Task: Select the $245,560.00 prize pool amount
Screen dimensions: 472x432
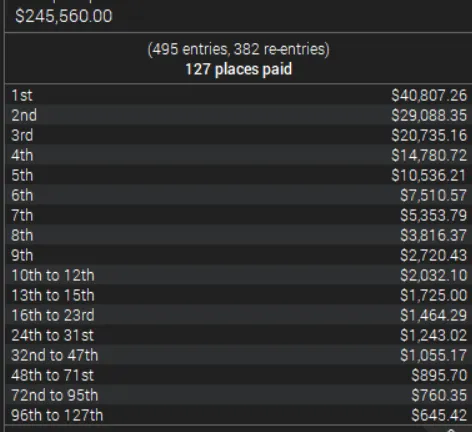Action: tap(64, 16)
